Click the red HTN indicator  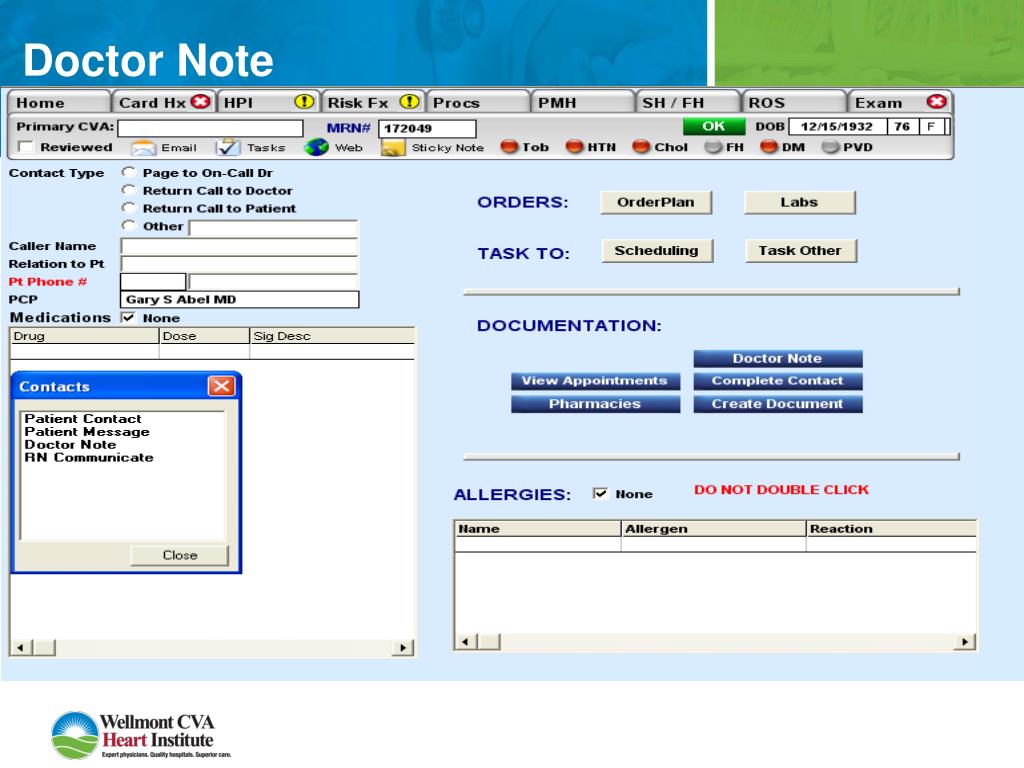coord(575,148)
